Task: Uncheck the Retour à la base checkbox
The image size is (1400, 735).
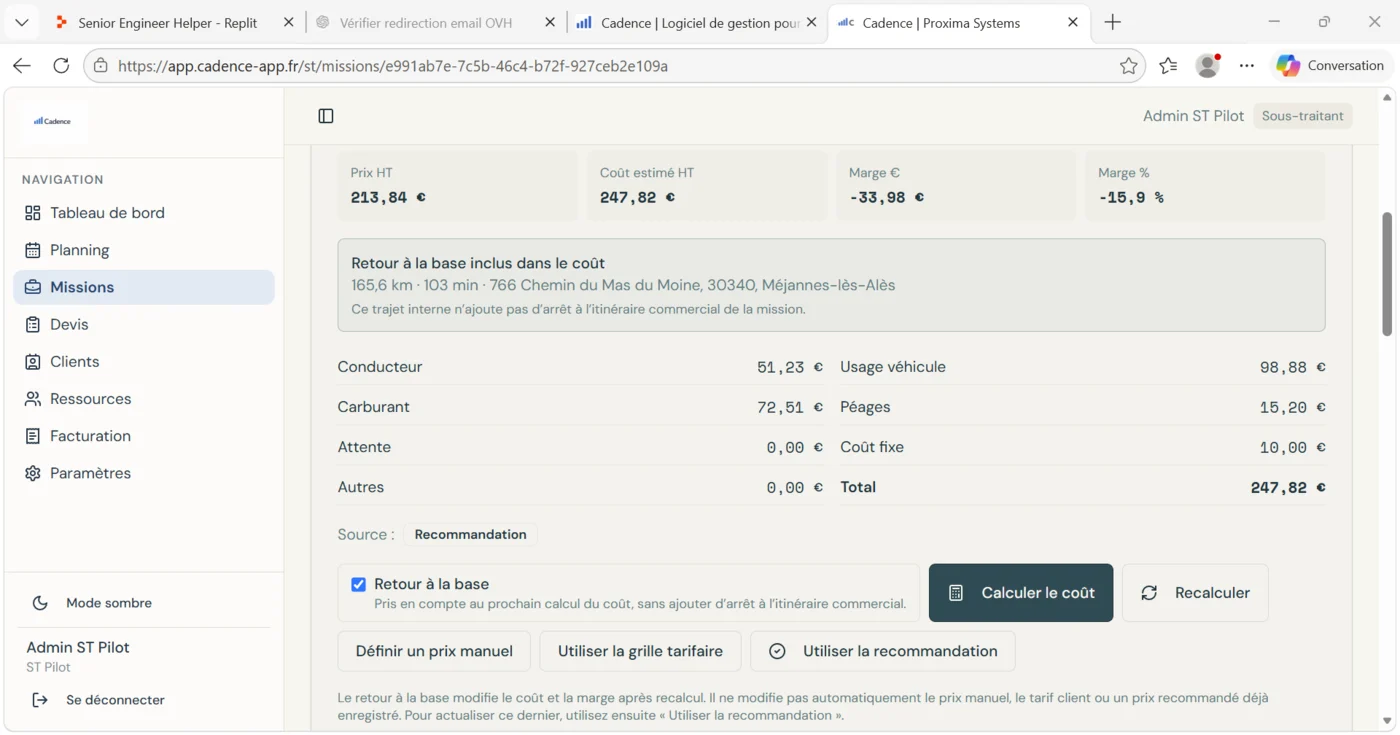Action: pyautogui.click(x=358, y=584)
